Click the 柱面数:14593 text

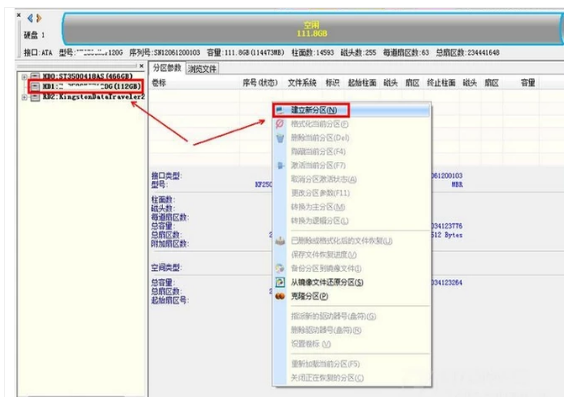pos(313,53)
